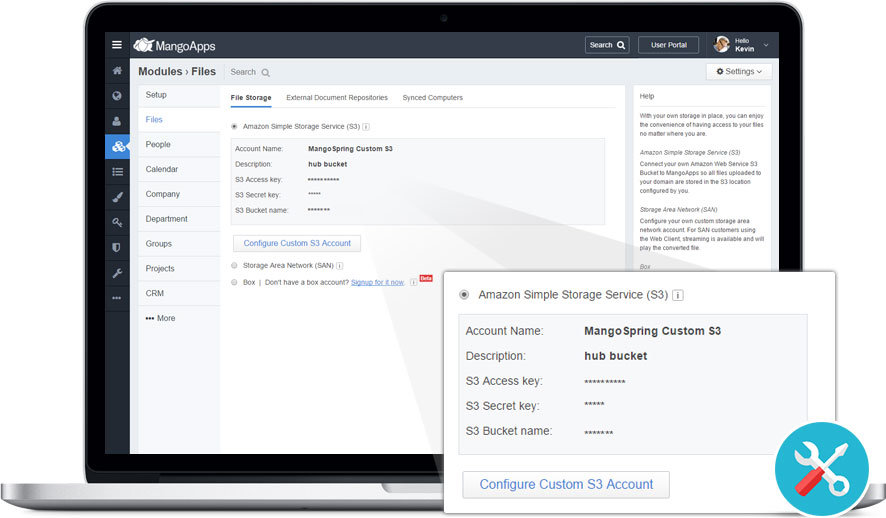
Task: Click the highlighted Modules cubes icon
Action: click(118, 146)
